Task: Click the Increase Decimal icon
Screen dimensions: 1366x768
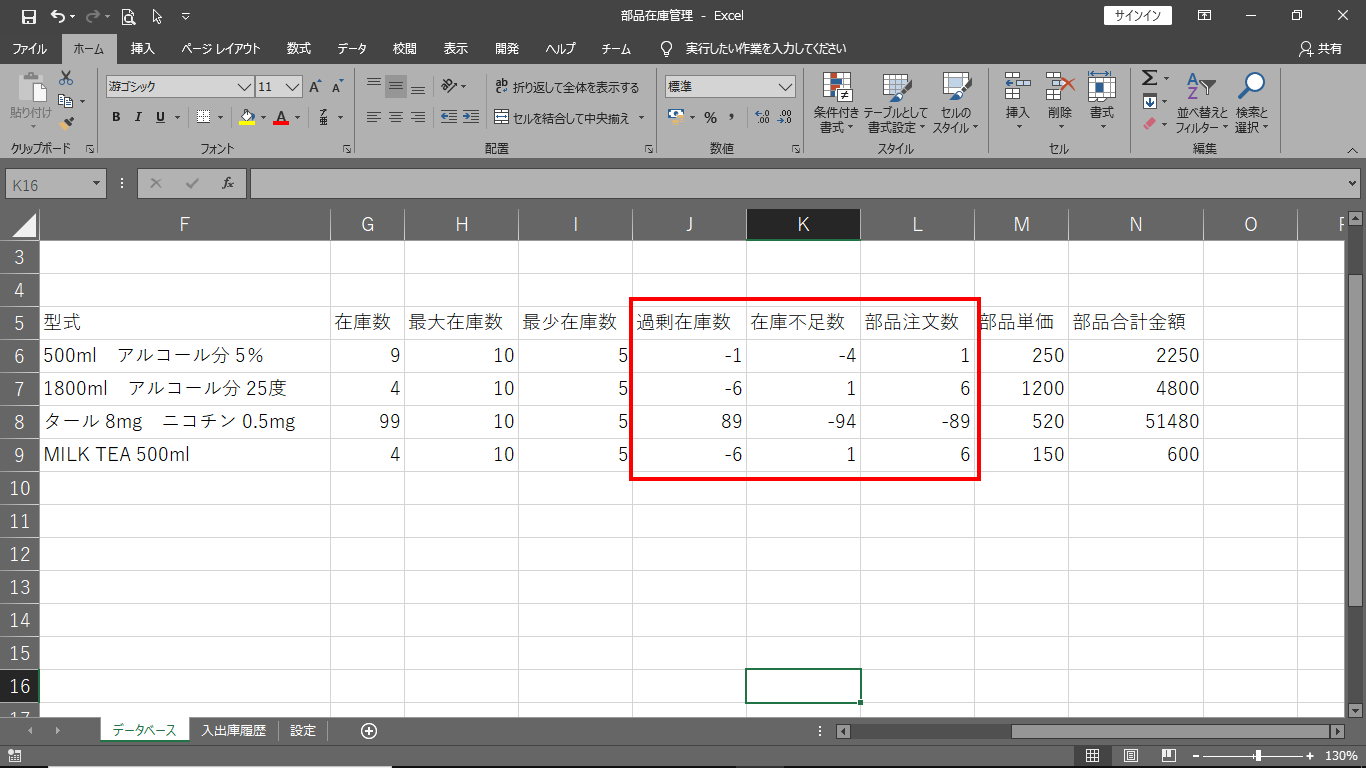Action: click(x=762, y=117)
